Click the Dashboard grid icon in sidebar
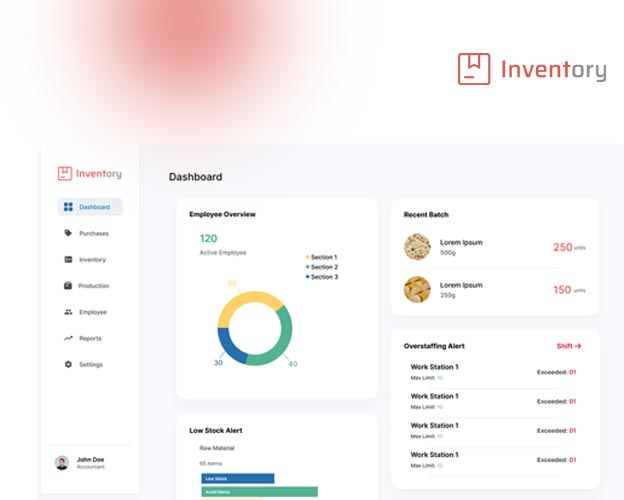Viewport: 624px width, 500px height. coord(68,207)
